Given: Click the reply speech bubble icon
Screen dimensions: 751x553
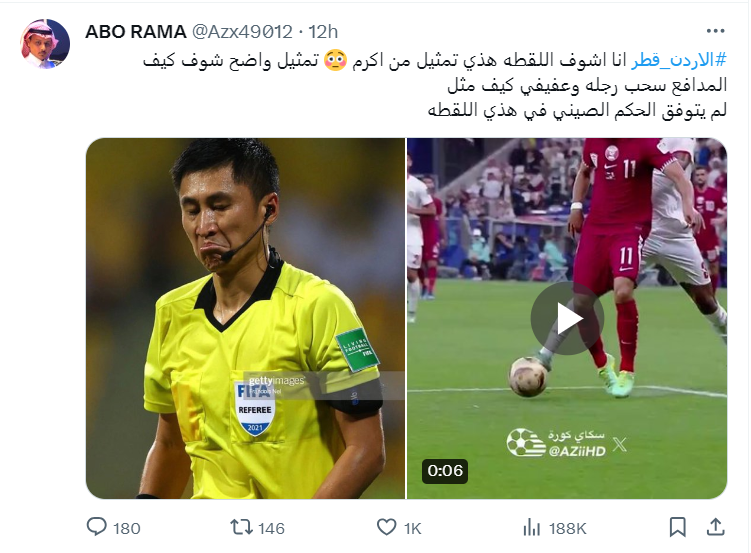Looking at the screenshot, I should [x=96, y=527].
